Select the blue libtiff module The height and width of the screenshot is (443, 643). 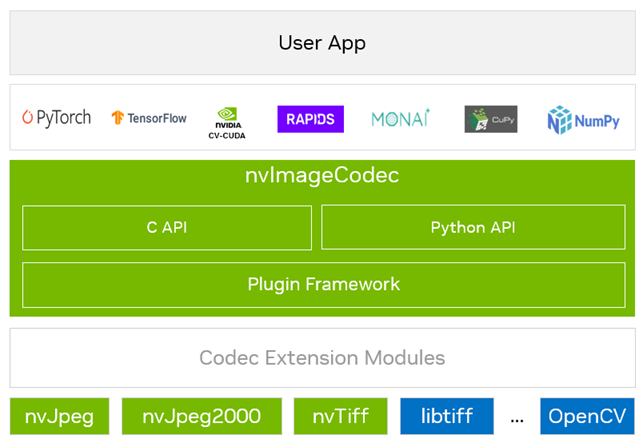click(x=447, y=416)
